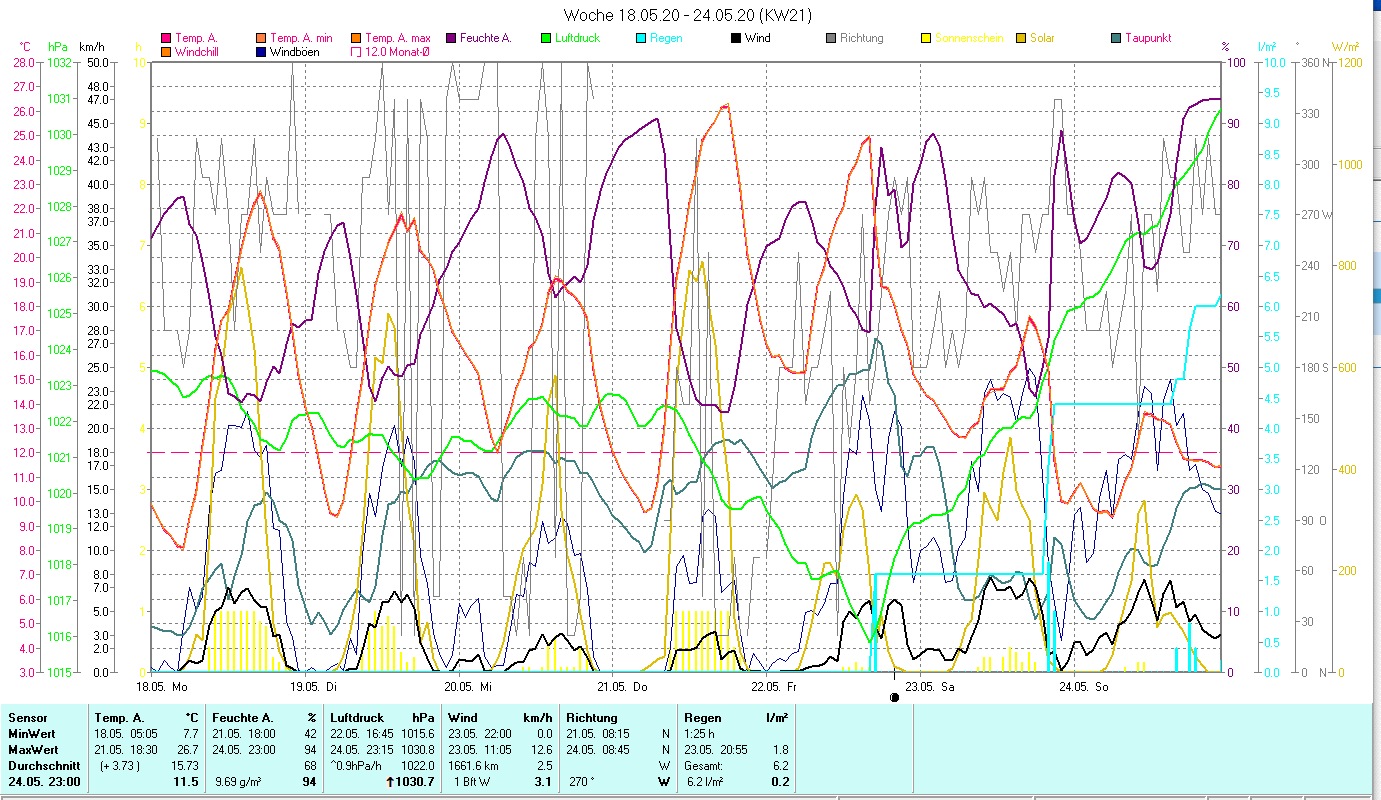Click the chart title 'Woche 18.05.20 - 24.05.20 (KW21)'
Screen dimensions: 1381x800
(x=688, y=15)
